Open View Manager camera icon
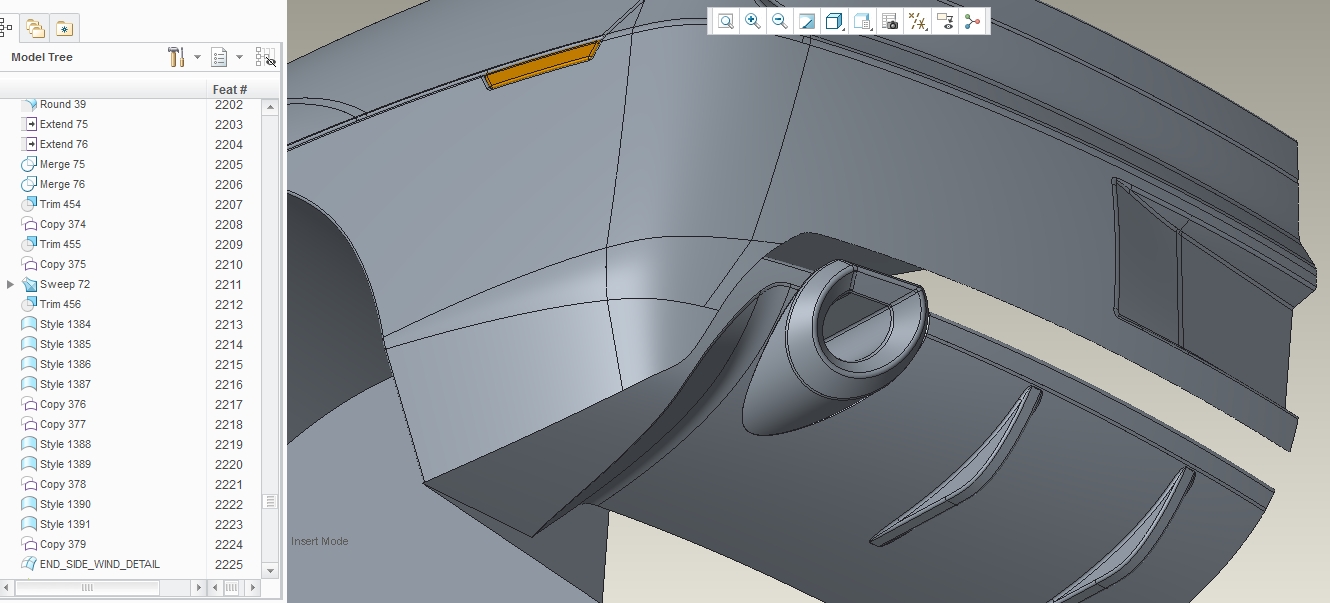The height and width of the screenshot is (603, 1330). pyautogui.click(x=890, y=21)
